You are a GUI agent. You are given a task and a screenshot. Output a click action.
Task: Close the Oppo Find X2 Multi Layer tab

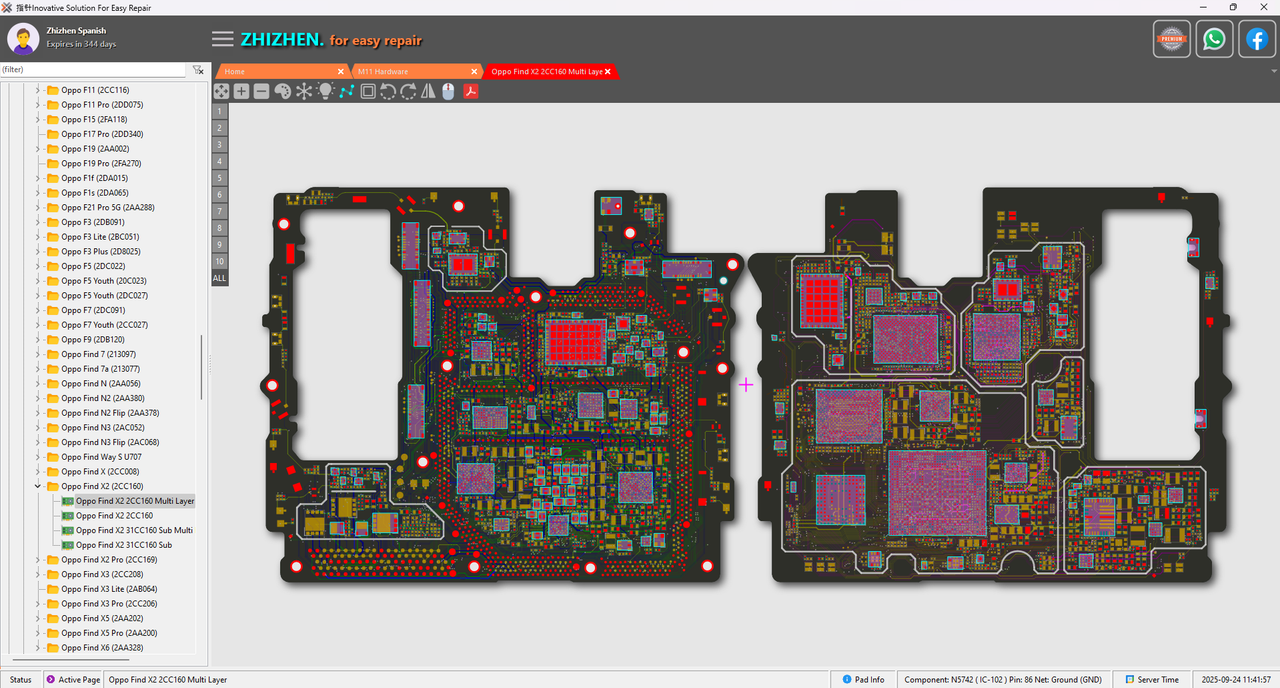[x=608, y=71]
